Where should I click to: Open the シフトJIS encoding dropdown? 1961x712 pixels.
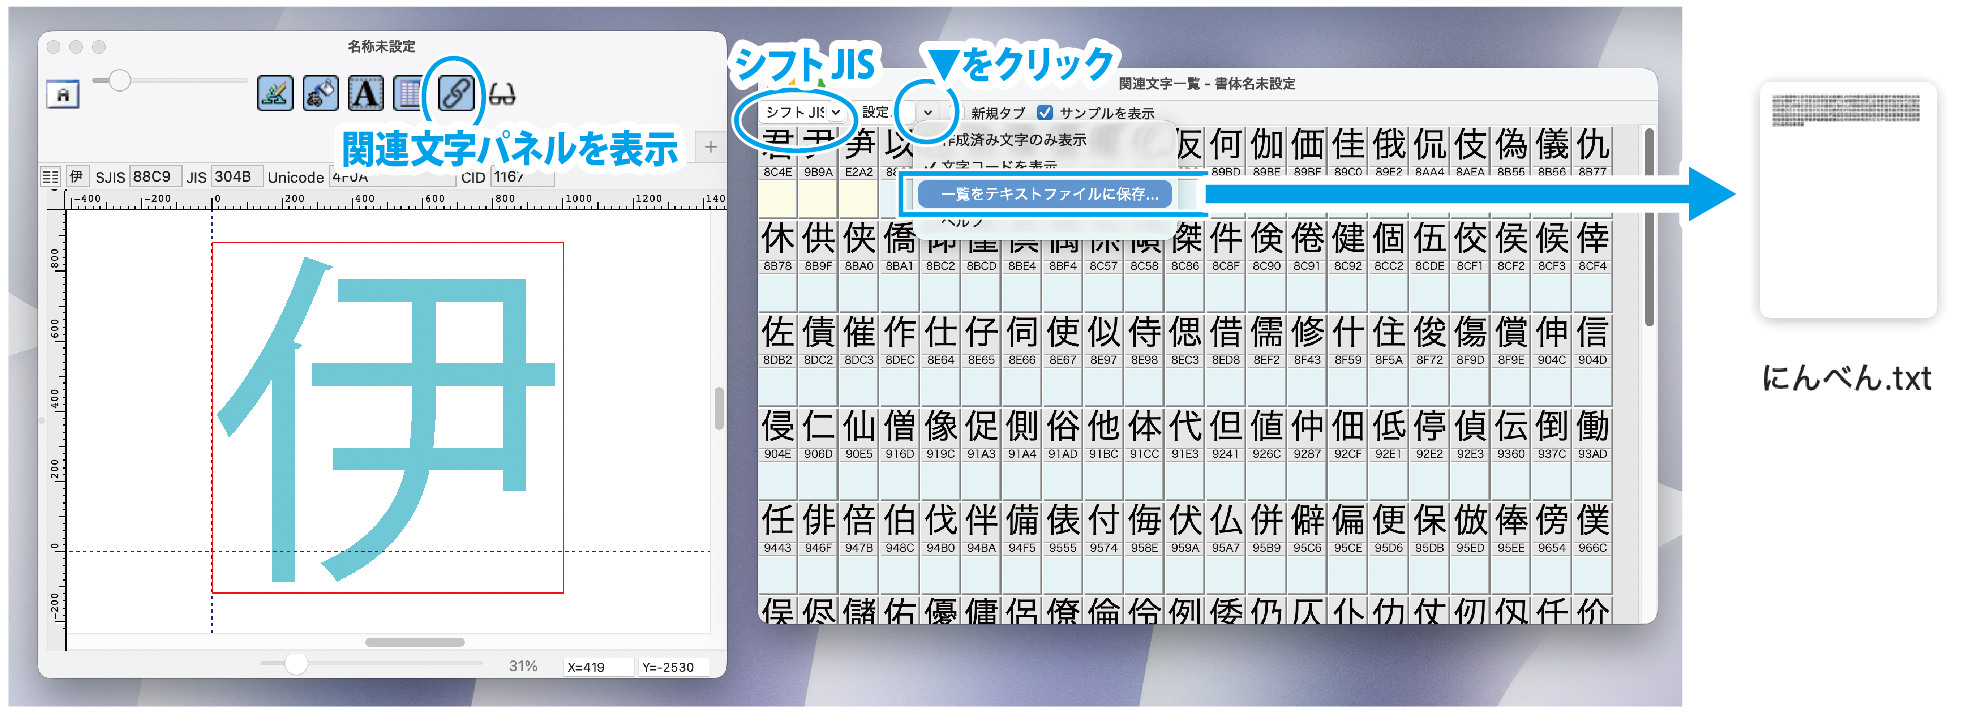coord(802,112)
